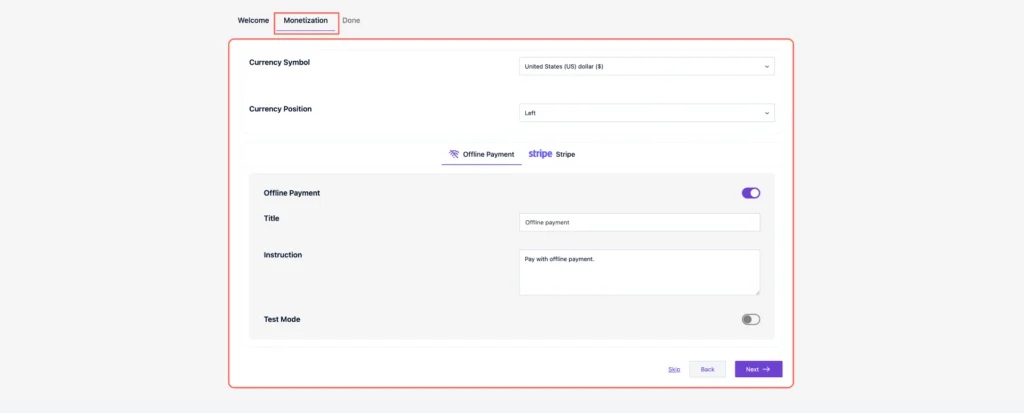Viewport: 1024px width, 413px height.
Task: Click the Title label
Action: [x=272, y=218]
